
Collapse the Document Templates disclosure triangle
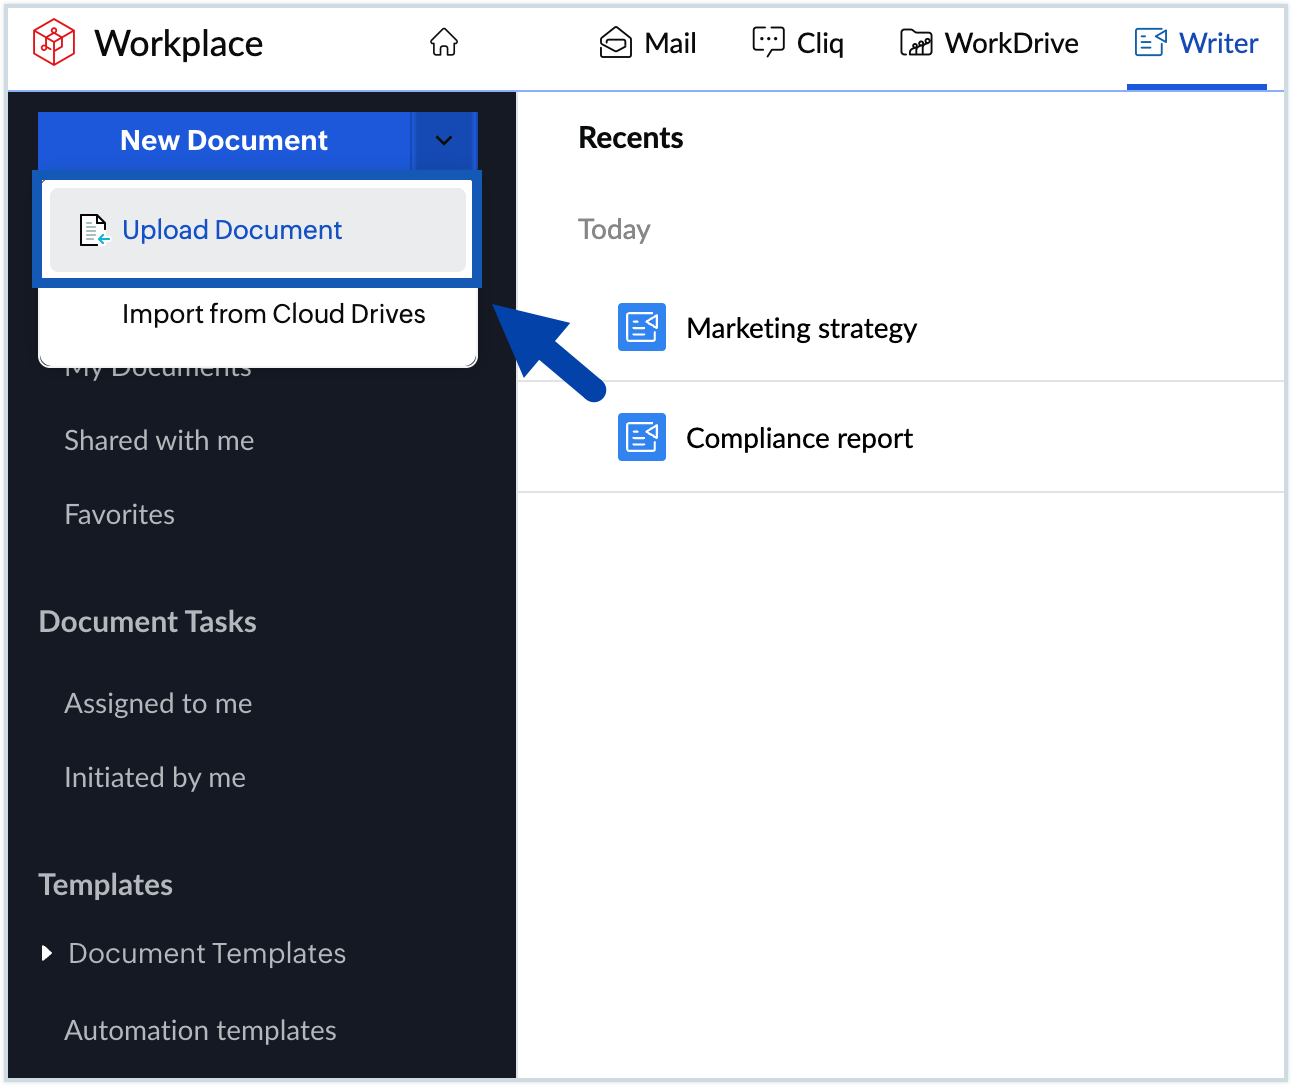point(47,953)
